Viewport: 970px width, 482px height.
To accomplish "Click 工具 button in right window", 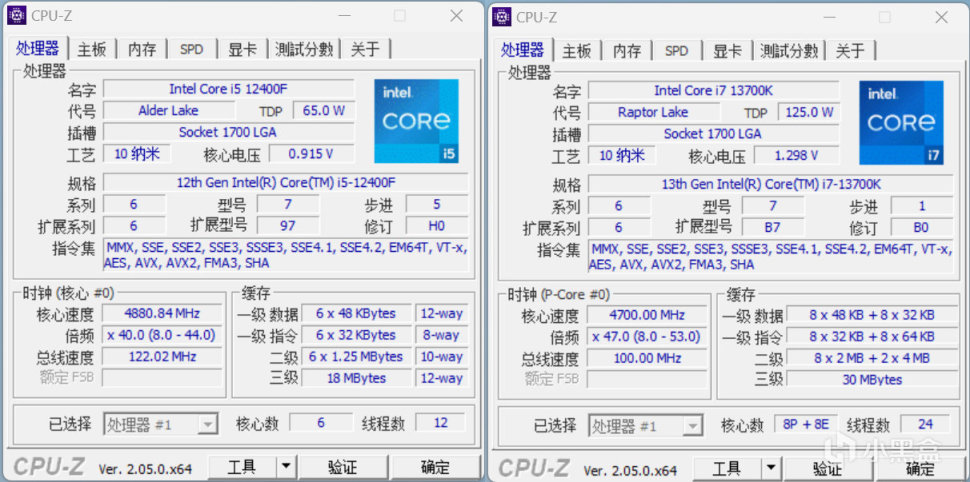I will point(727,468).
